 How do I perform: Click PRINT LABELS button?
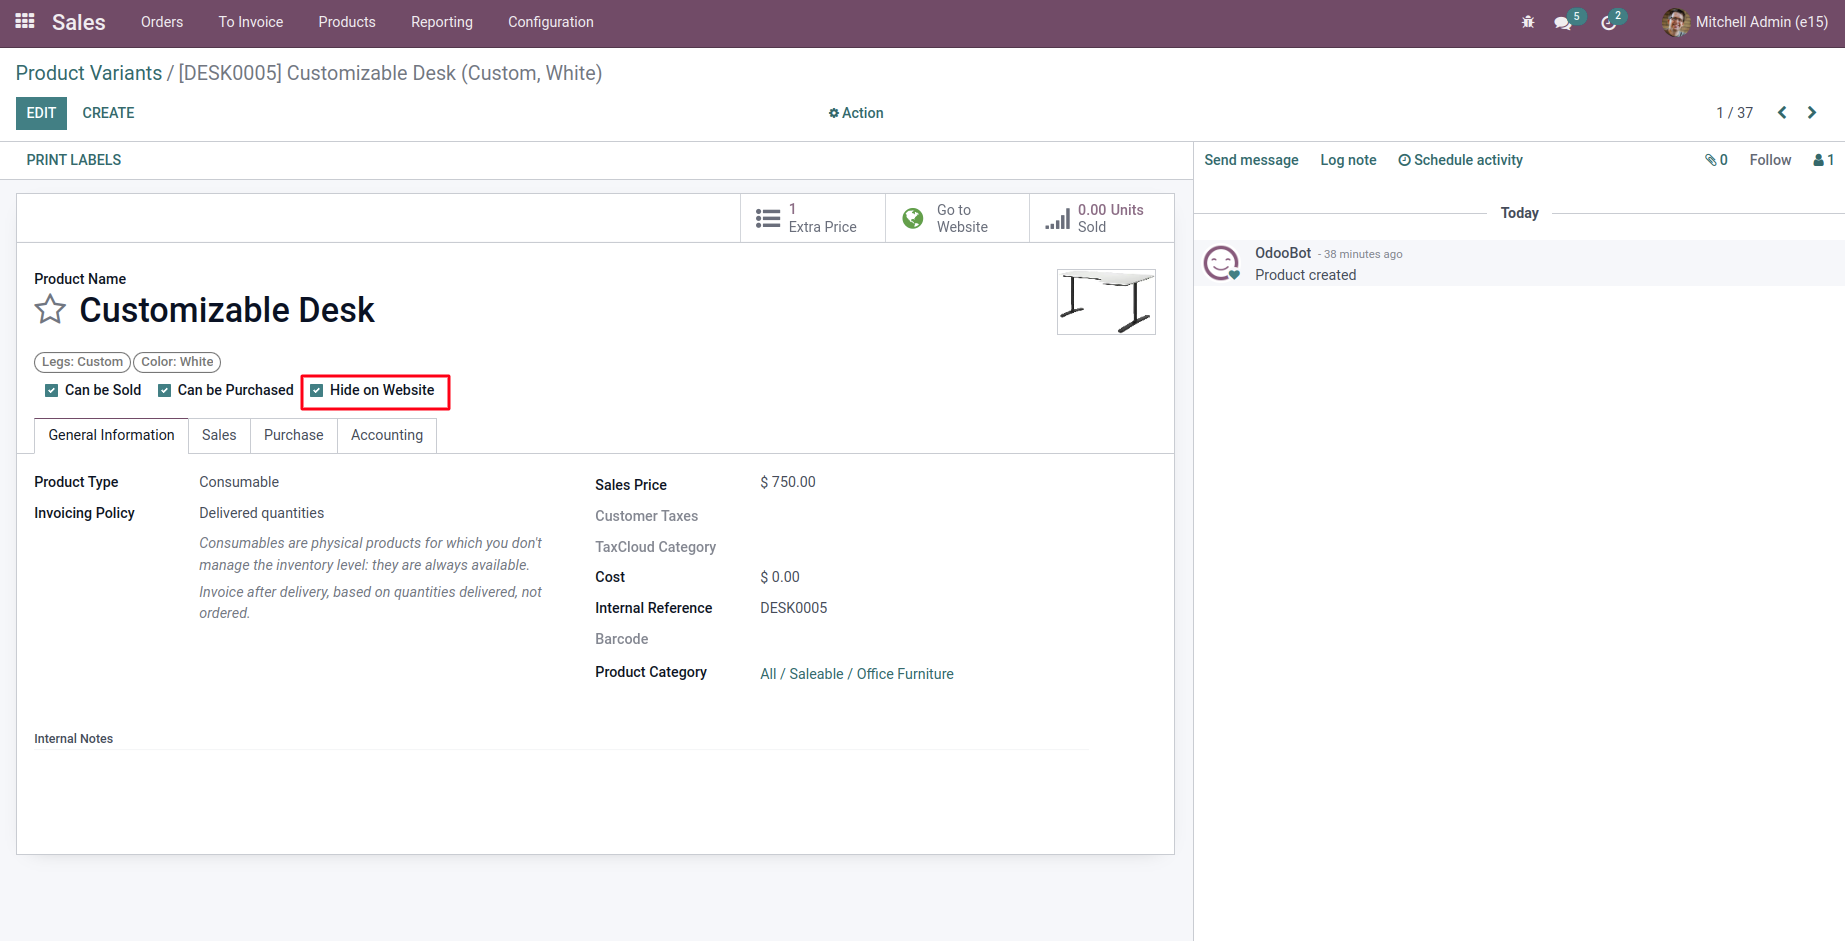74,160
